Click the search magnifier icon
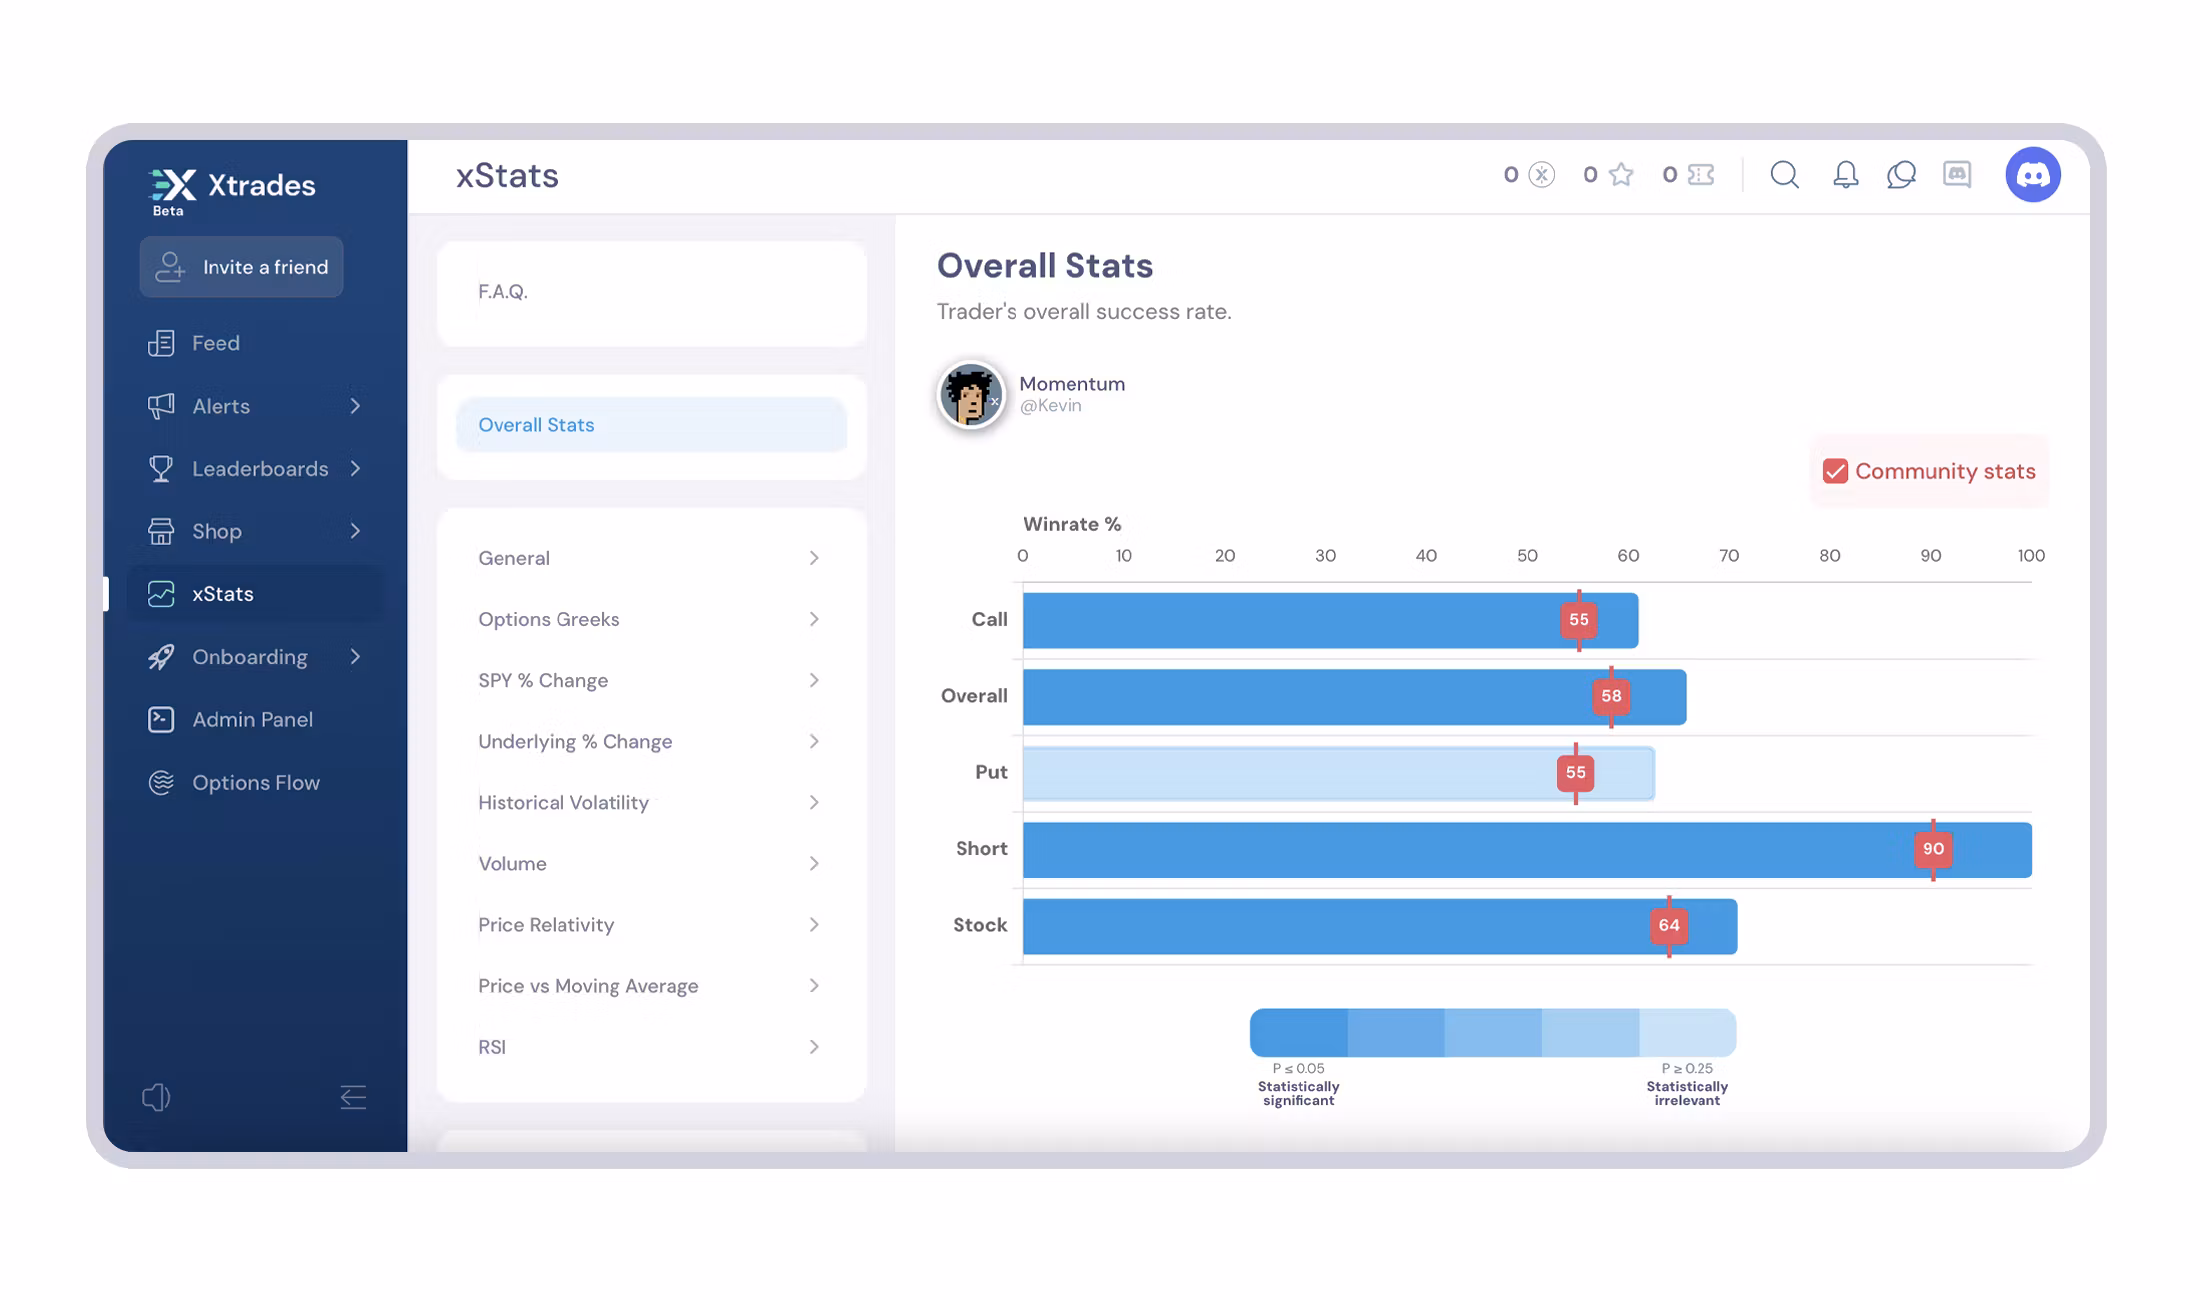Image resolution: width=2200 pixels, height=1300 pixels. tap(1784, 175)
